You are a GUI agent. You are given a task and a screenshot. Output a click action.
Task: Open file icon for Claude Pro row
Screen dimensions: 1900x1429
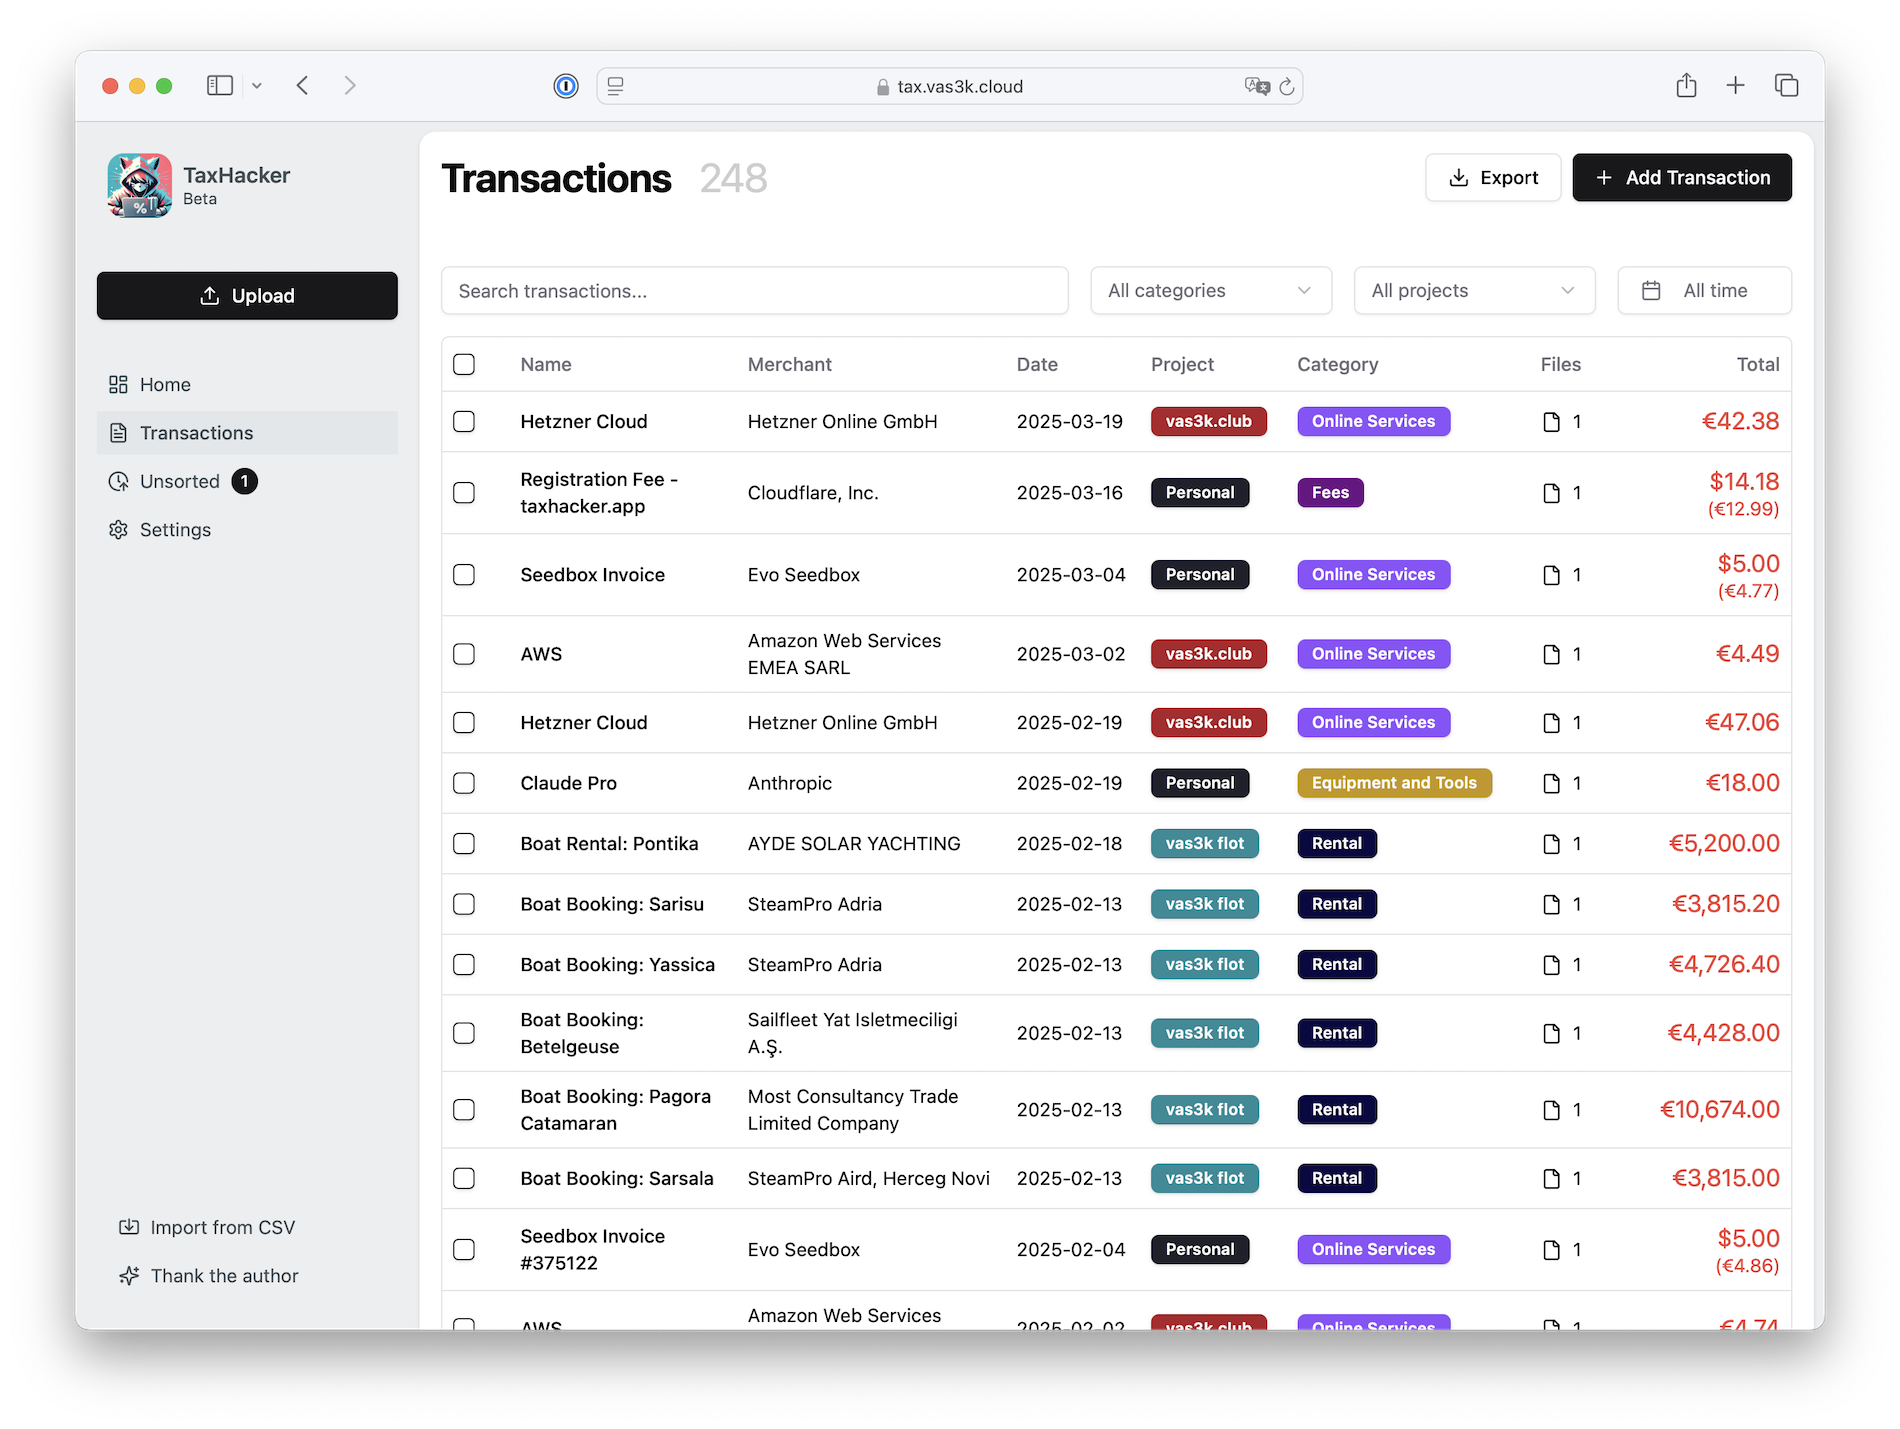click(x=1552, y=783)
